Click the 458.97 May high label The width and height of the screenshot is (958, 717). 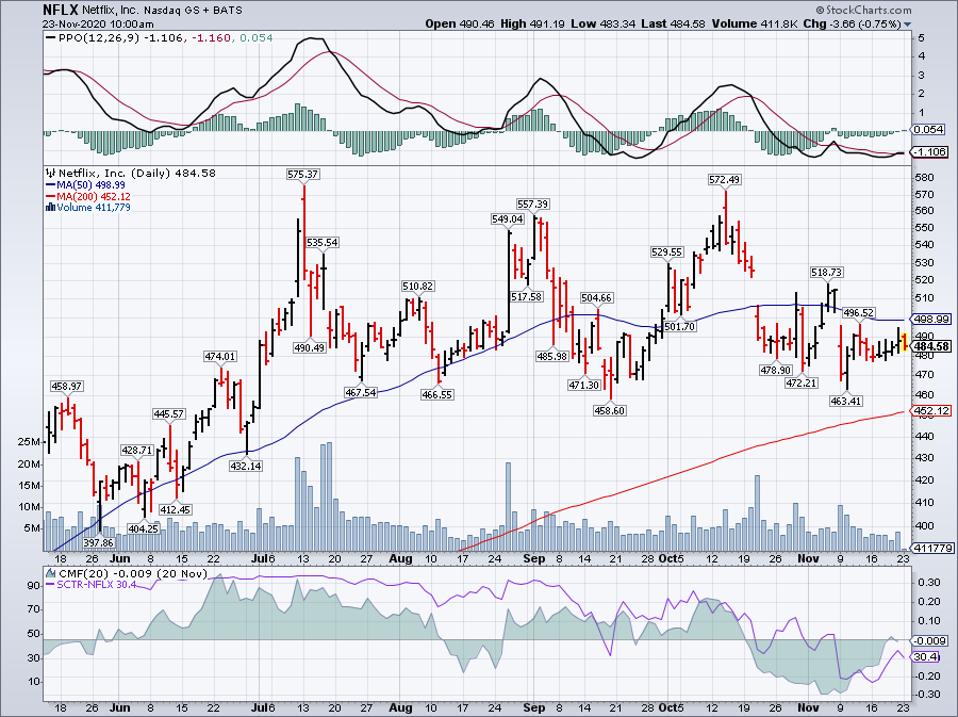coord(67,387)
